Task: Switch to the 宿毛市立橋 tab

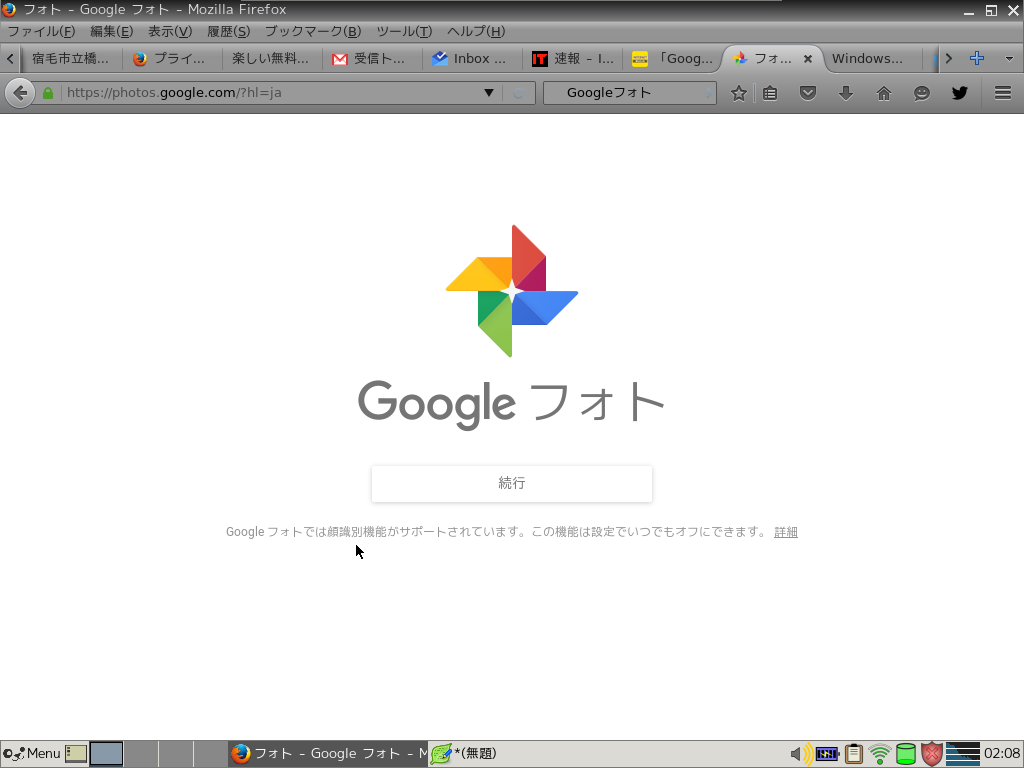Action: [71, 59]
